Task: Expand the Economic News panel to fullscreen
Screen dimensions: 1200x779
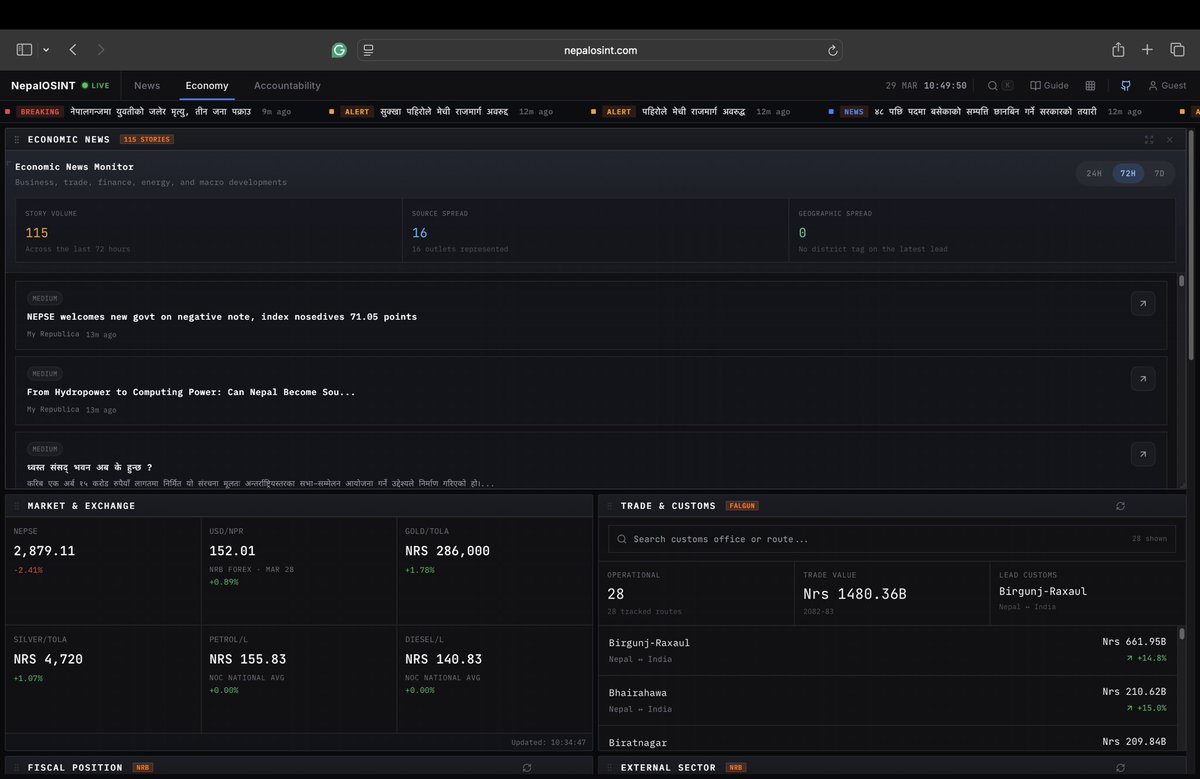Action: coord(1149,139)
